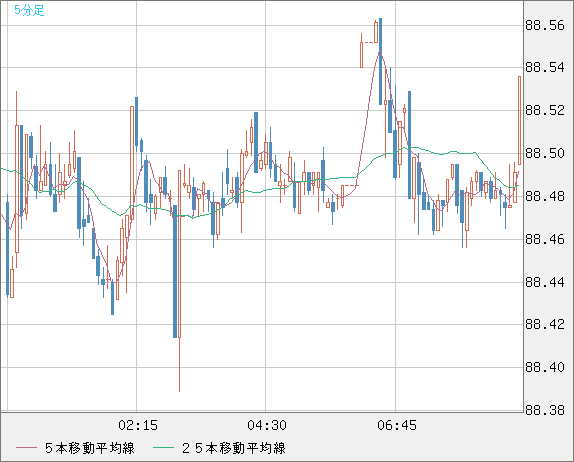Click the 06:45 time axis label
Image resolution: width=574 pixels, height=462 pixels.
tap(397, 425)
